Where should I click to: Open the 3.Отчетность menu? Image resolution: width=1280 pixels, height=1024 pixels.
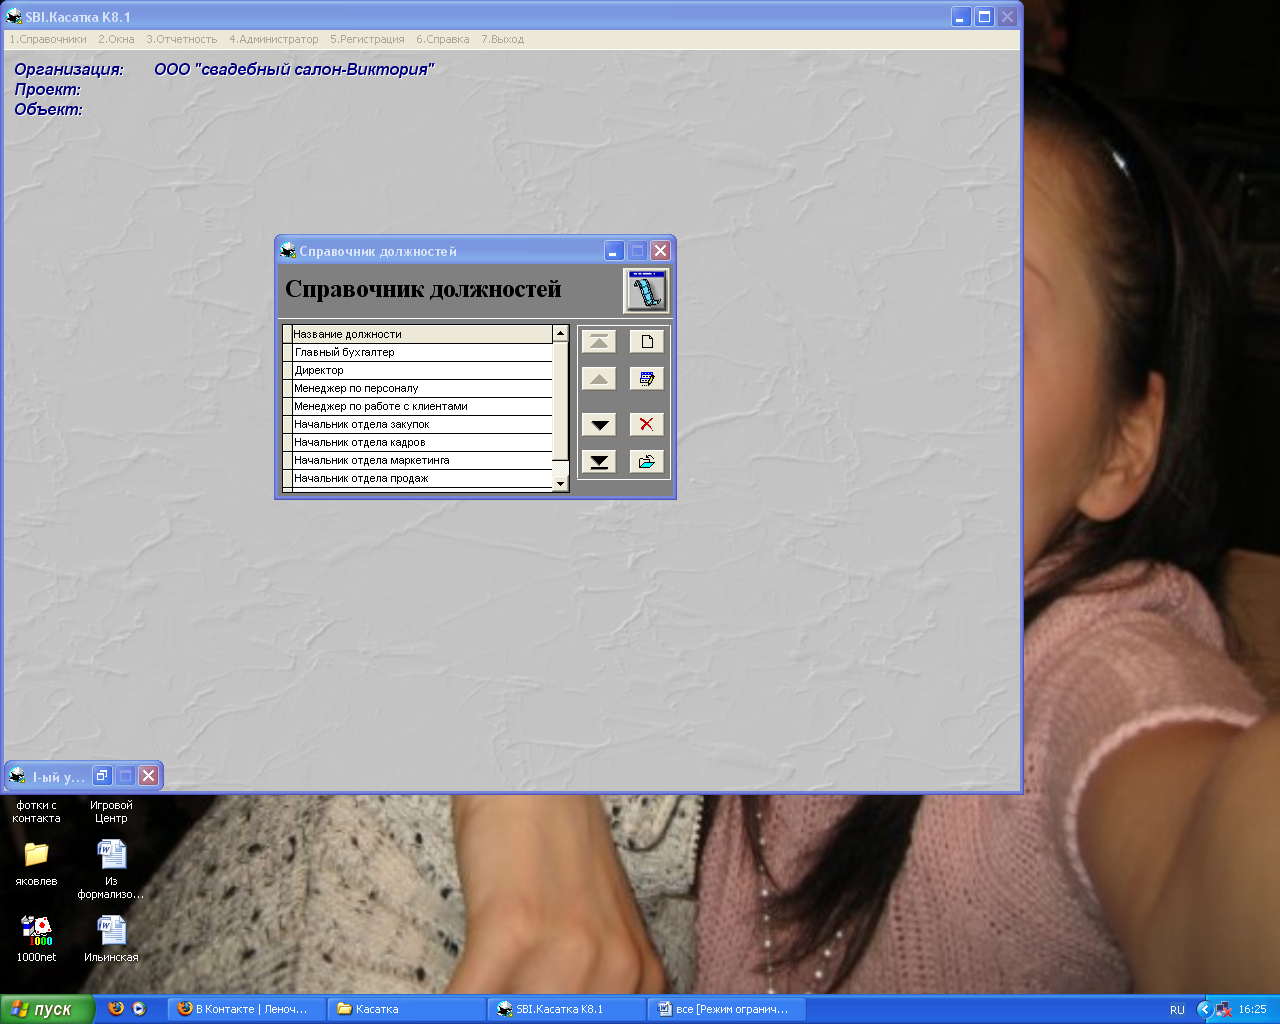coord(182,40)
